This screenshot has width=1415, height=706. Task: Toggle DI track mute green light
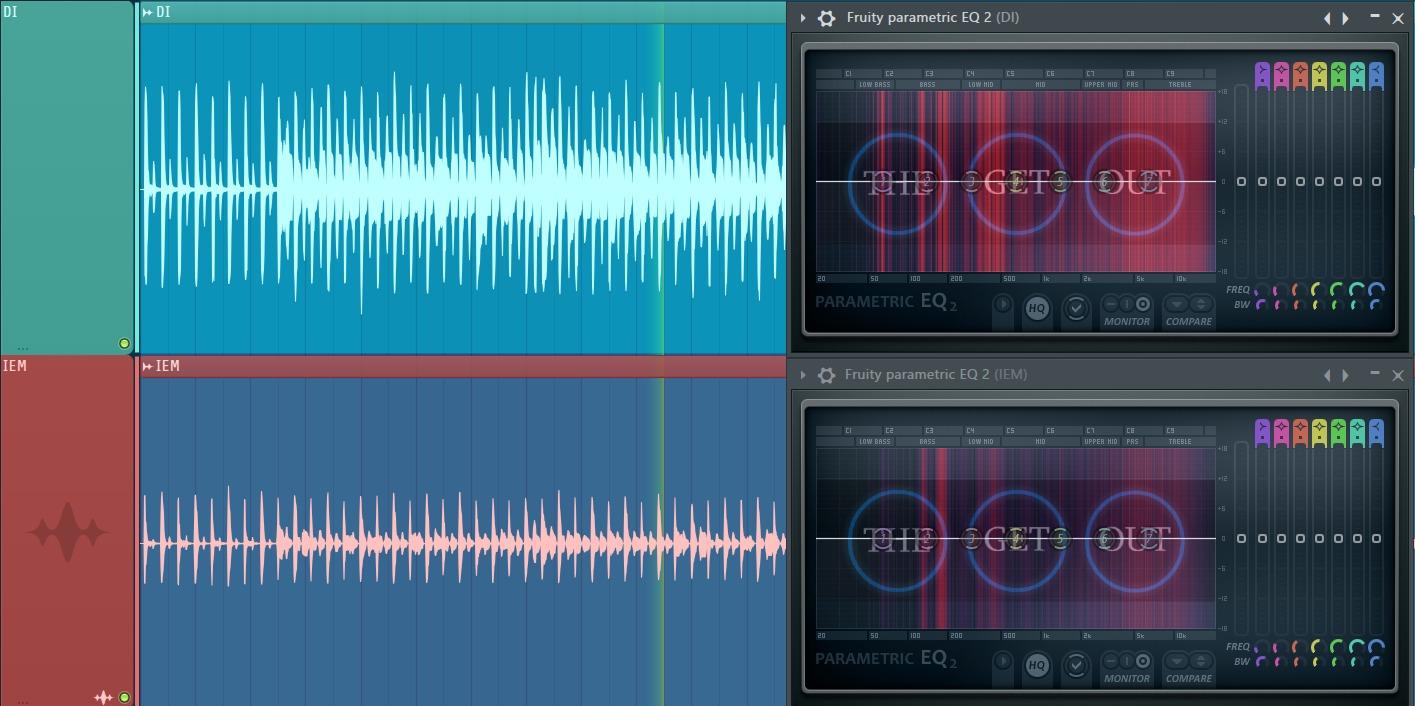pyautogui.click(x=124, y=343)
